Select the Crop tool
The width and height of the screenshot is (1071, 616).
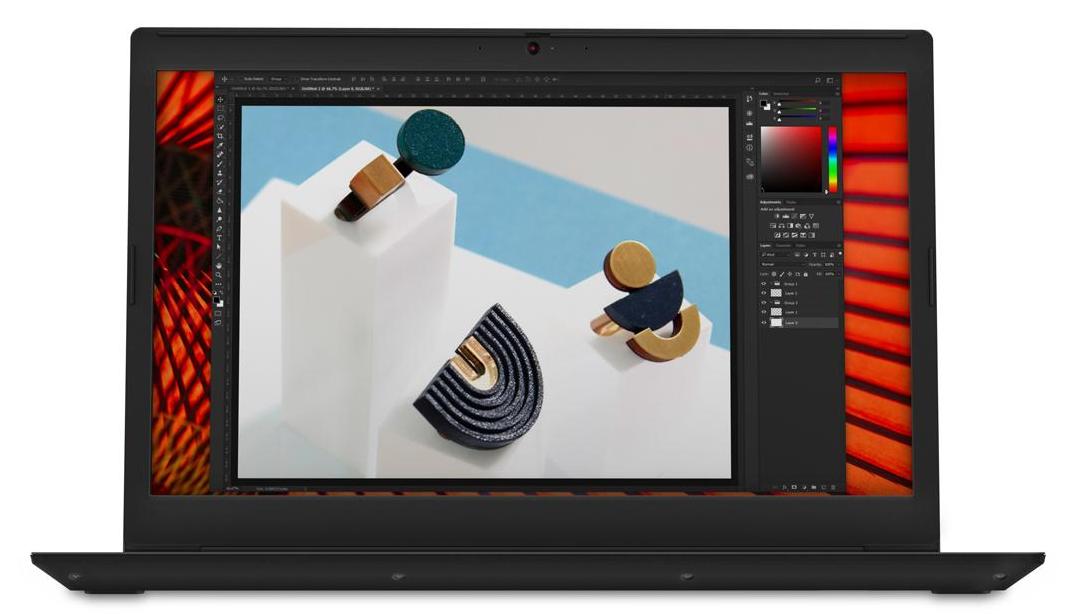(220, 136)
